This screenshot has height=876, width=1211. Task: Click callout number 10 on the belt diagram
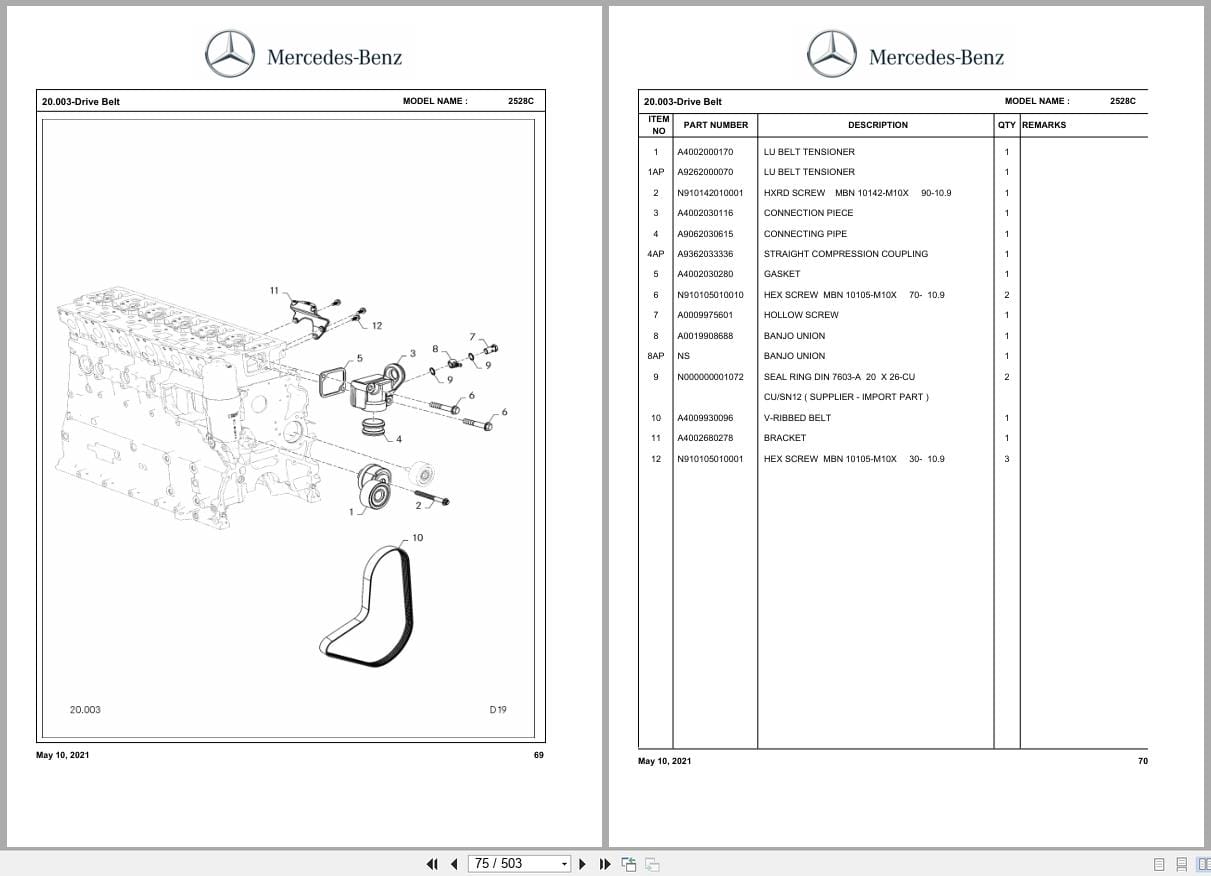pyautogui.click(x=417, y=537)
